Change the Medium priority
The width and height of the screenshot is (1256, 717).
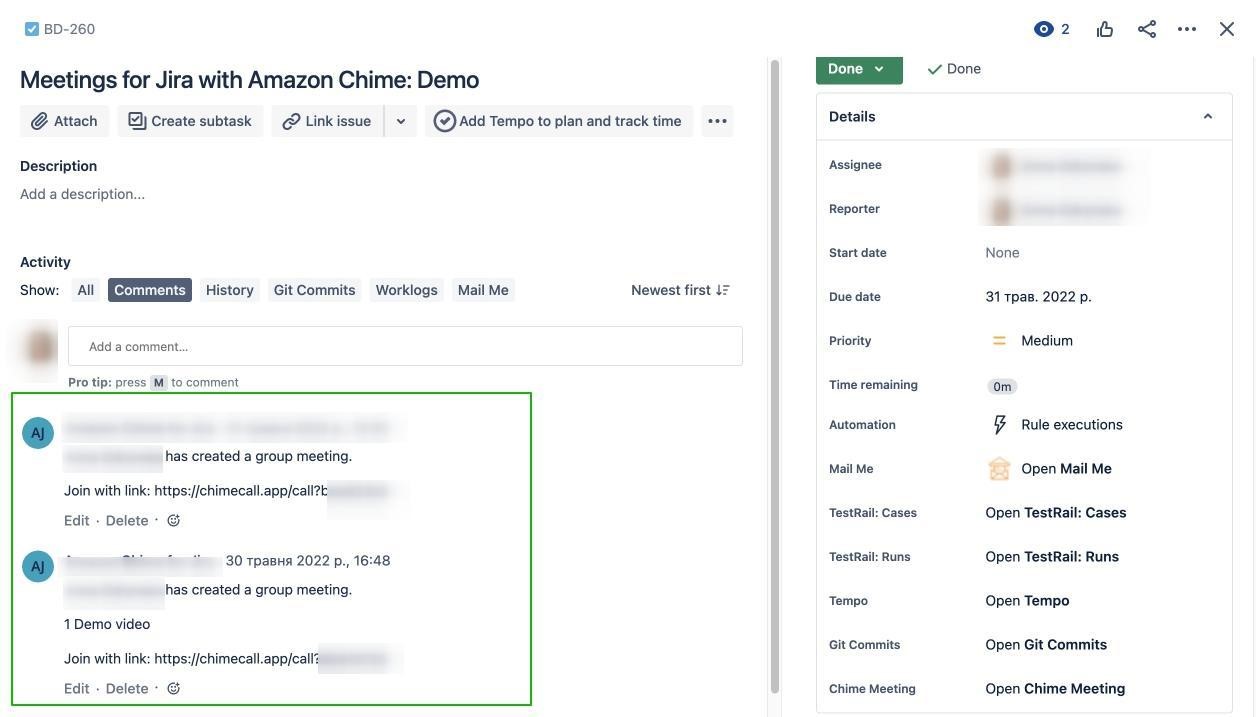pos(1047,341)
